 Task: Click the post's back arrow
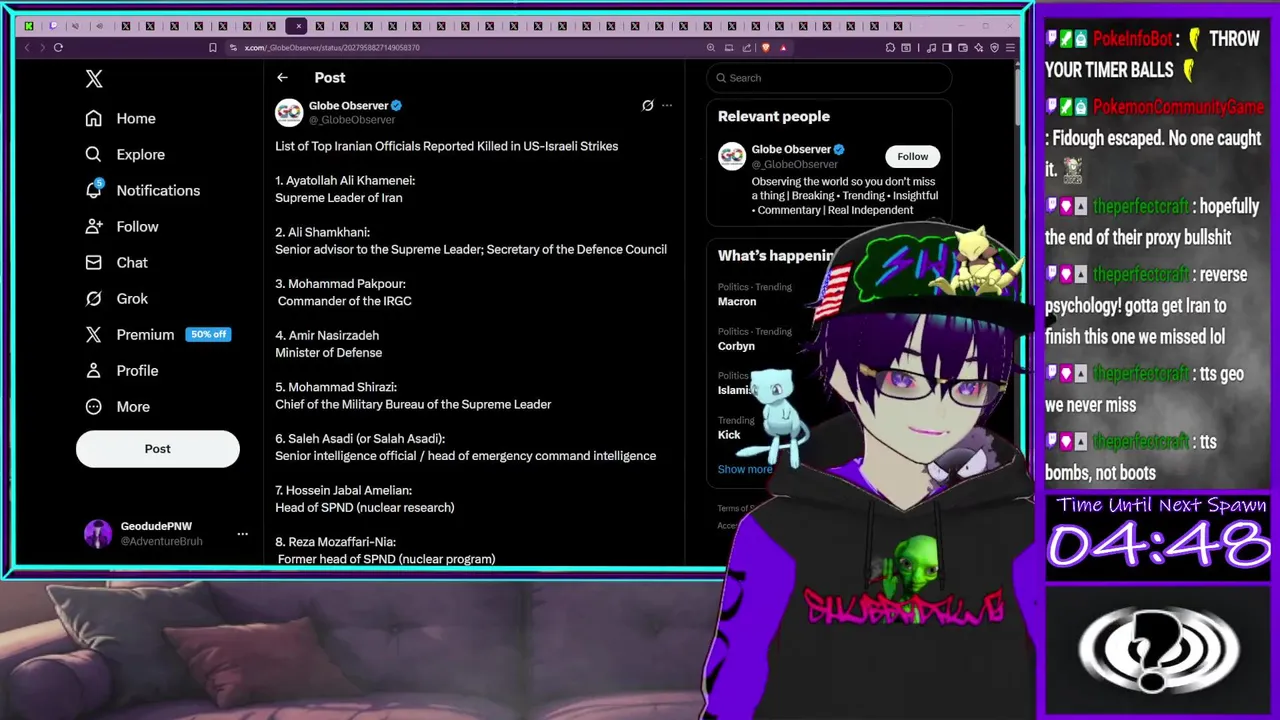coord(282,77)
